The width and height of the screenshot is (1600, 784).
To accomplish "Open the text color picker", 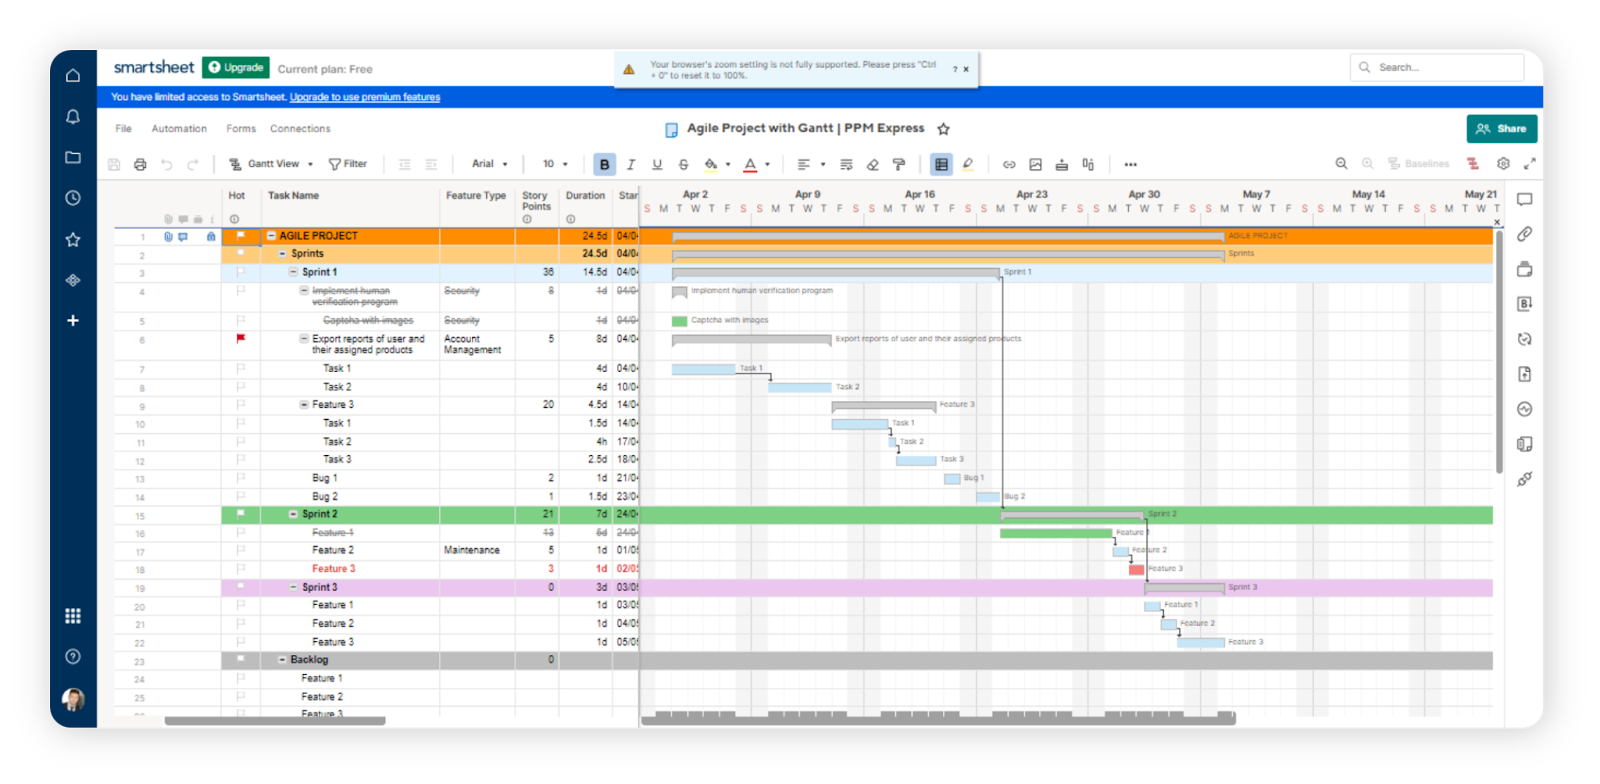I will (750, 164).
